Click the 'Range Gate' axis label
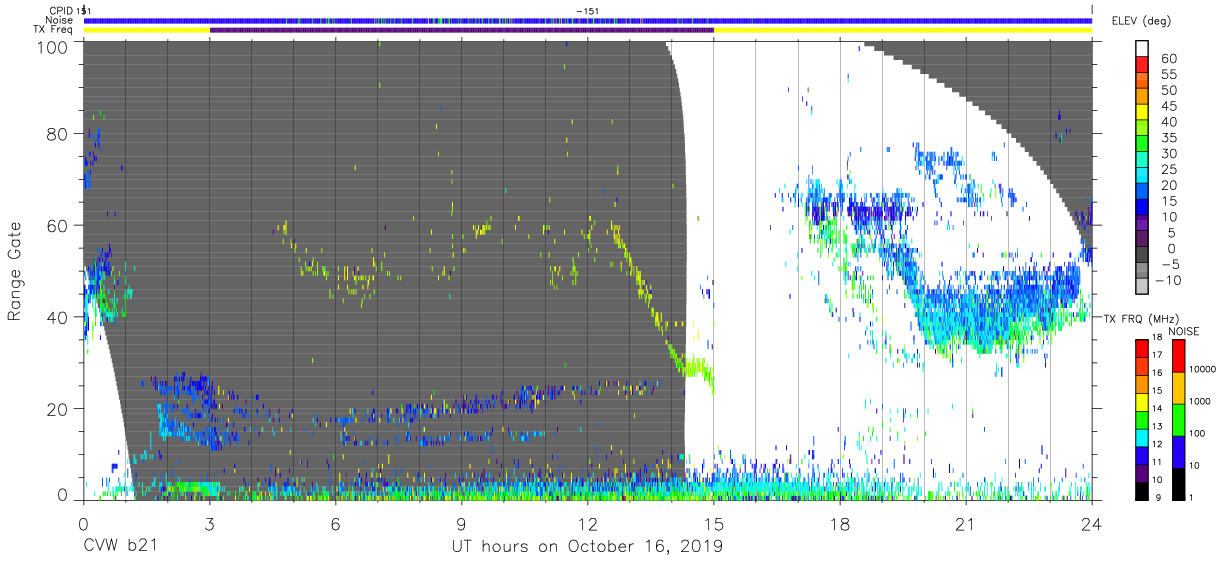Image resolution: width=1228 pixels, height=567 pixels. click(x=15, y=271)
